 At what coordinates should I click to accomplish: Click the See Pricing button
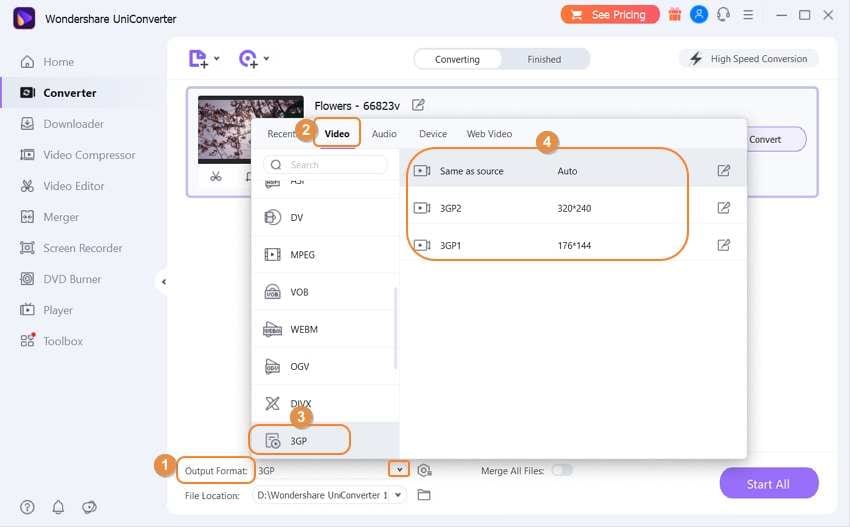point(610,15)
